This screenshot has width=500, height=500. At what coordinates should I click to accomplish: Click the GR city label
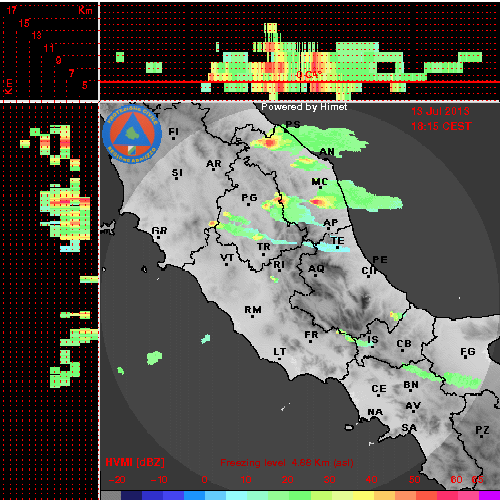(x=159, y=231)
